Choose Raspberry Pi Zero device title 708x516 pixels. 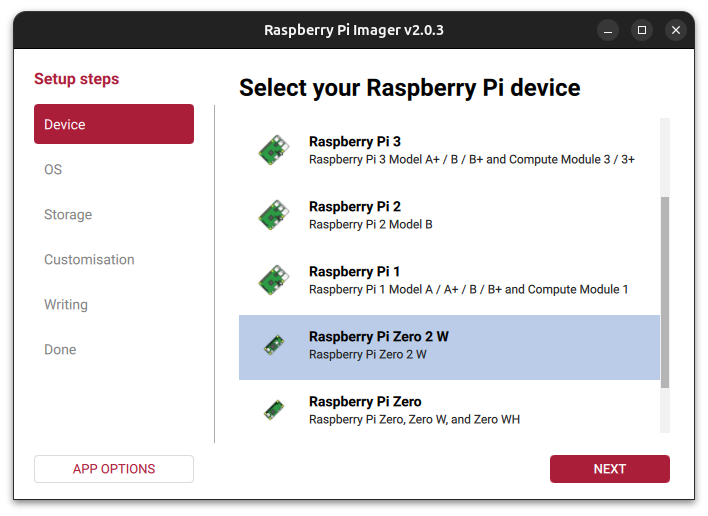pyautogui.click(x=365, y=402)
